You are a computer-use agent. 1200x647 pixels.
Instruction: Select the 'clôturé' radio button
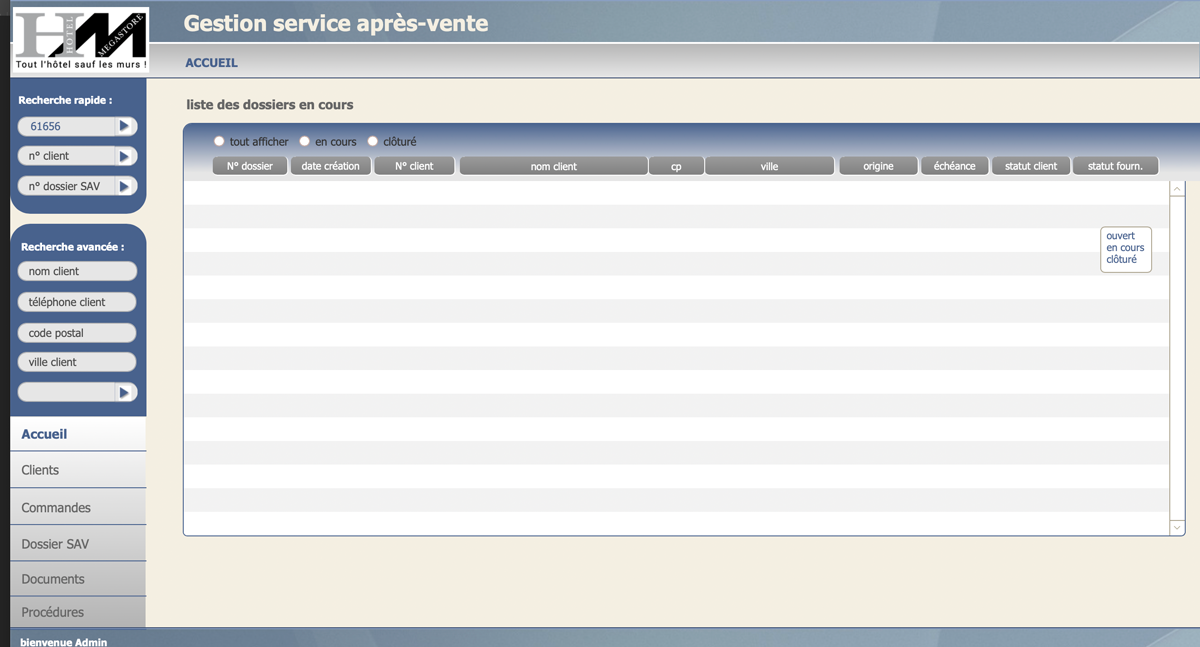coord(373,141)
